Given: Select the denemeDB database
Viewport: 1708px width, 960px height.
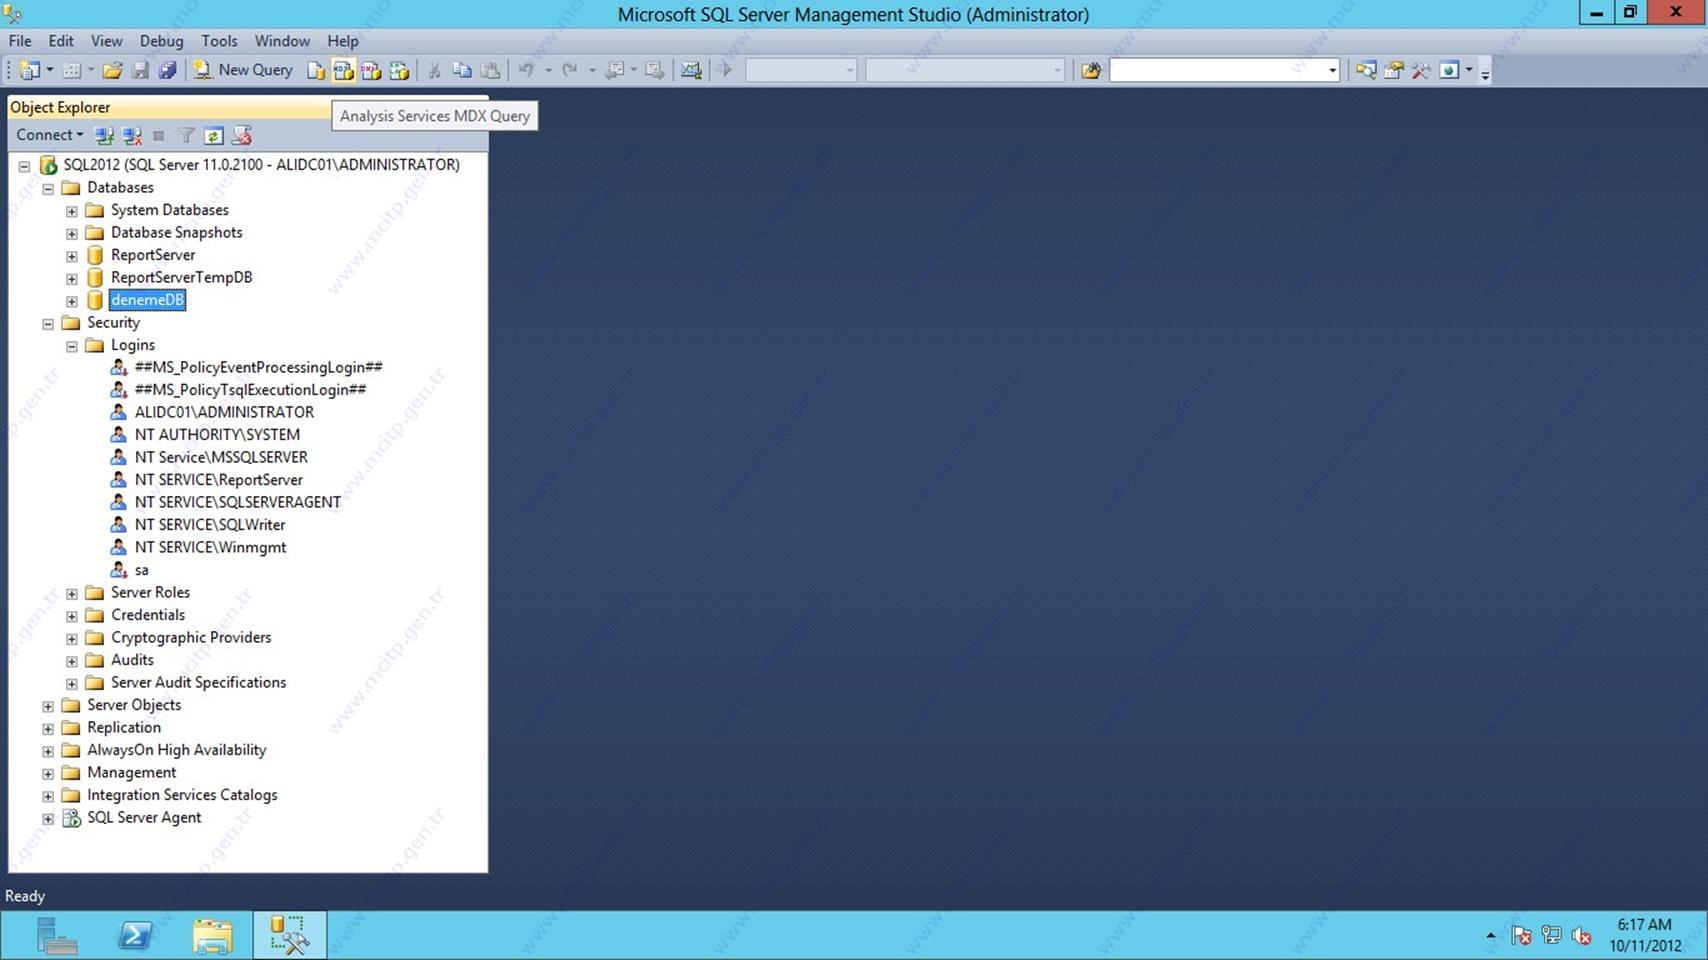Looking at the screenshot, I should 147,300.
